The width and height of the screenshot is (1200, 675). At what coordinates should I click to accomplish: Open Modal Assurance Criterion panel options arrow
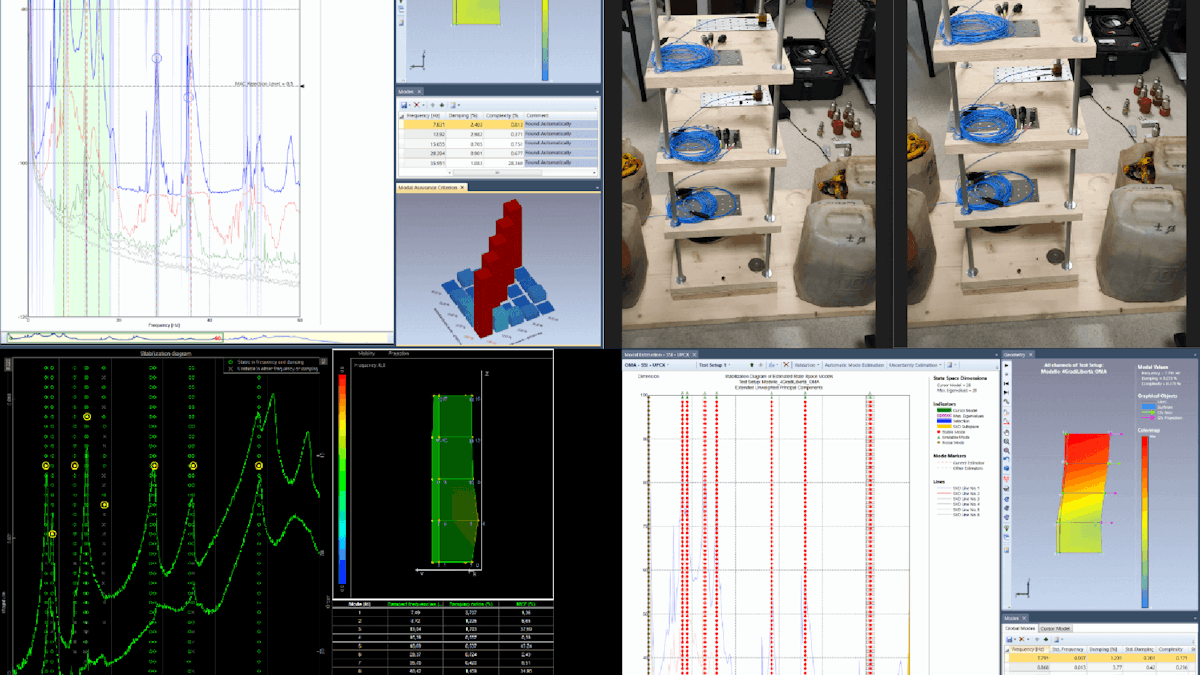[597, 188]
